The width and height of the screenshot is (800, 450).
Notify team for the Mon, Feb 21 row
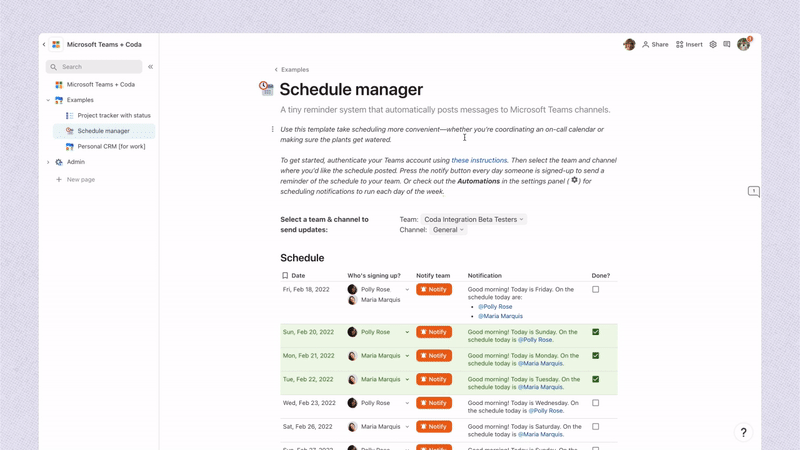click(434, 356)
